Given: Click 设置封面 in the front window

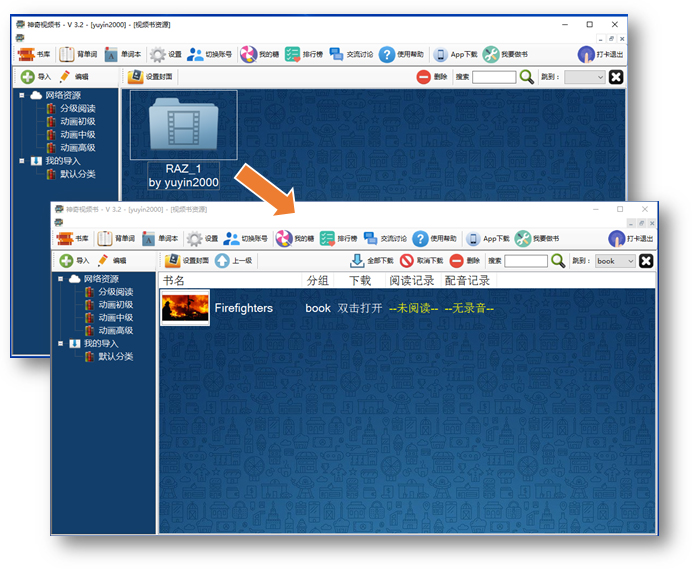Looking at the screenshot, I should point(187,260).
